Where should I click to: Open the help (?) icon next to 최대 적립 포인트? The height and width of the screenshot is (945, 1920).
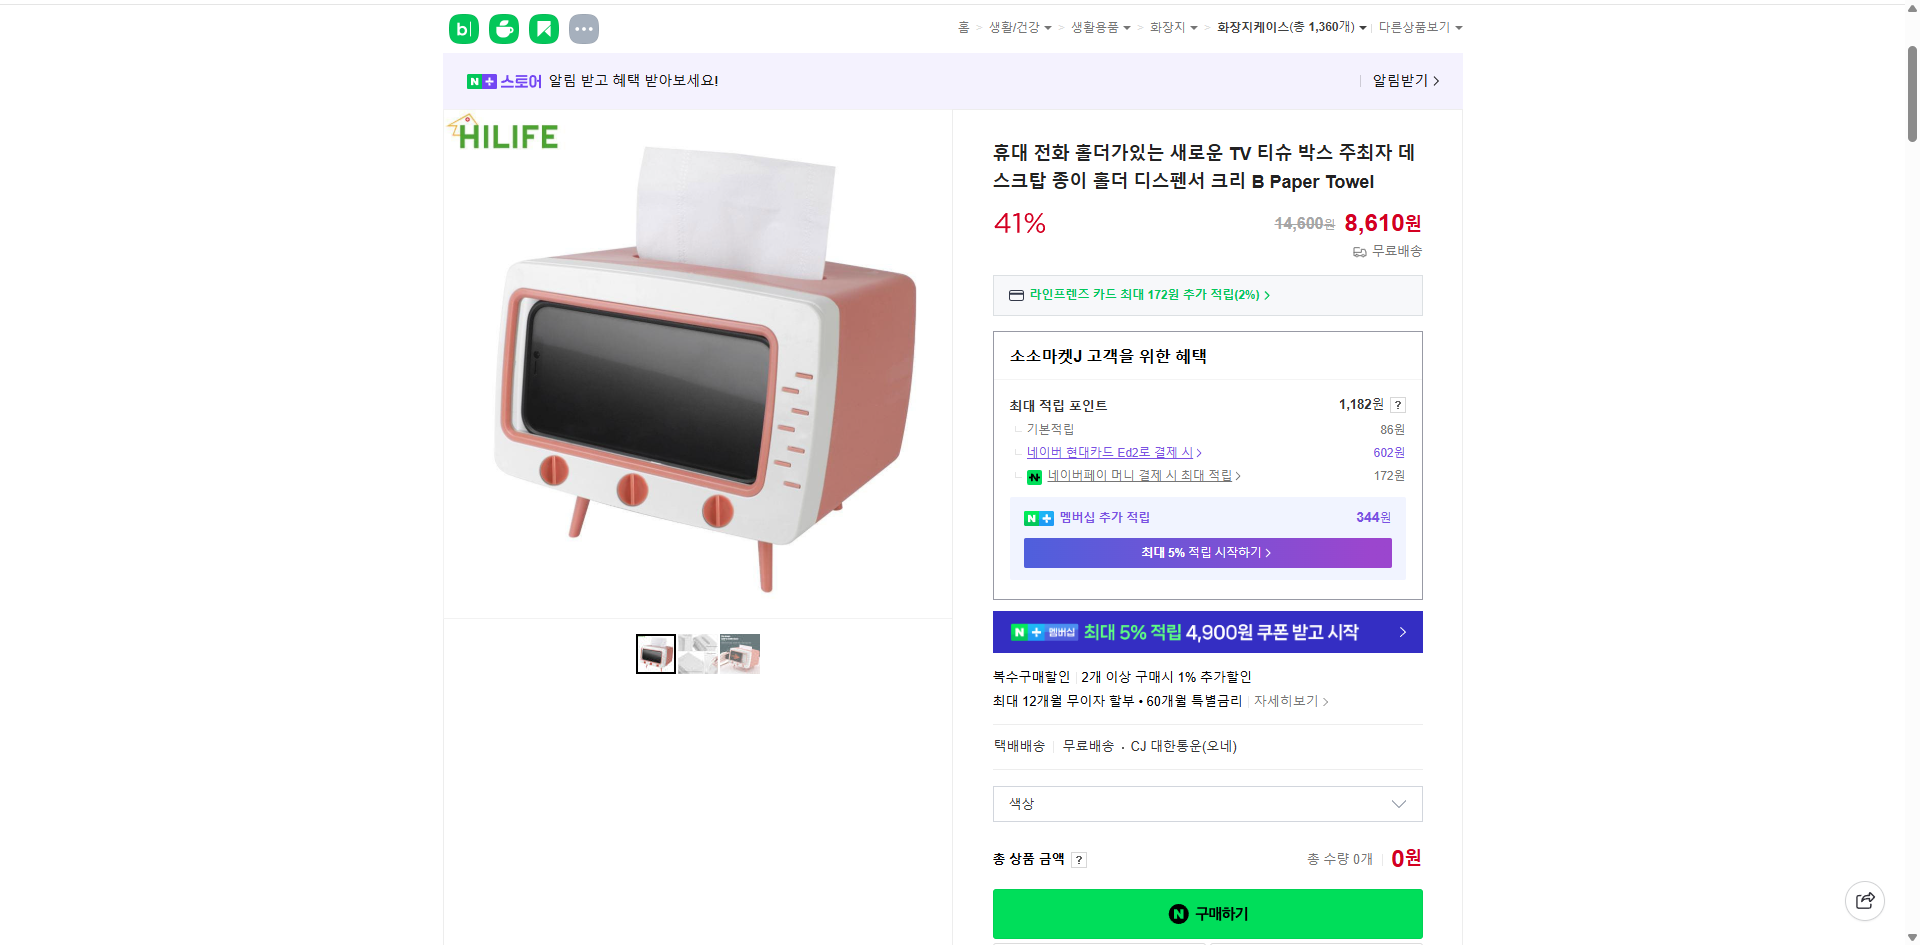[x=1398, y=405]
